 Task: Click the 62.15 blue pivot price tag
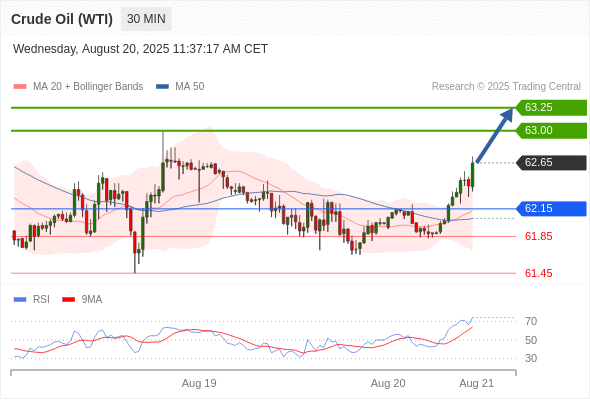(551, 208)
